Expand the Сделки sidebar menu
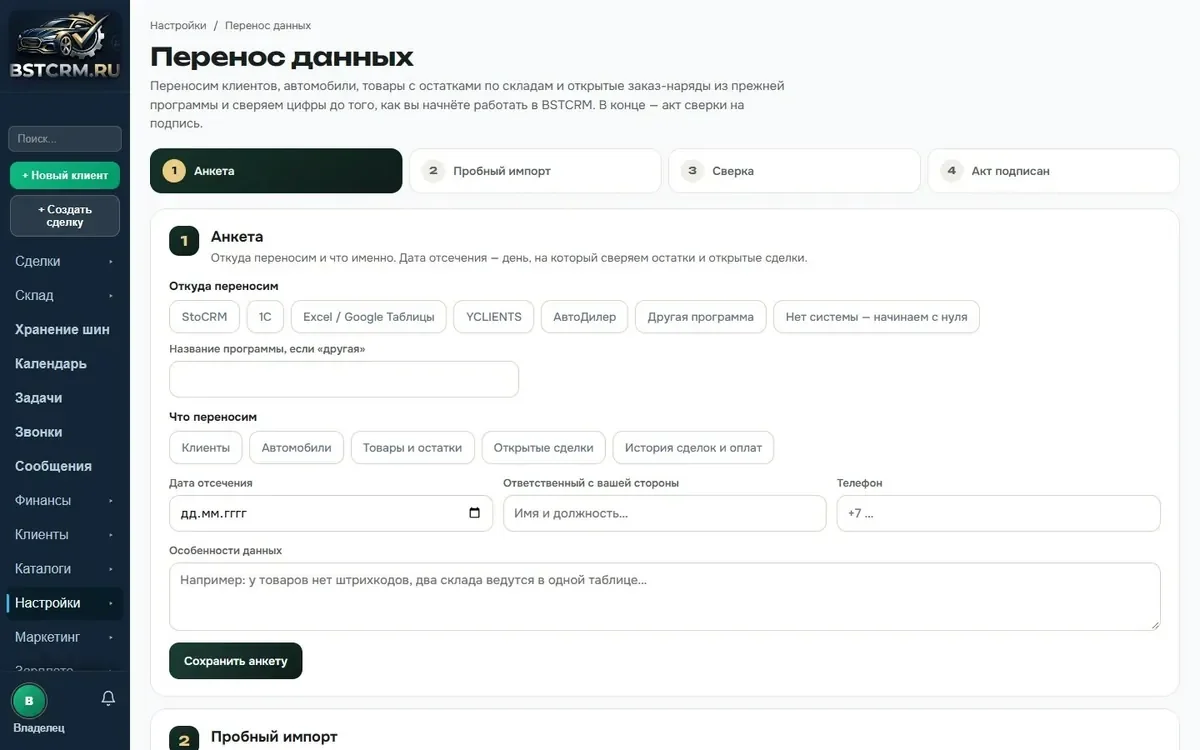The image size is (1200, 750). (64, 261)
